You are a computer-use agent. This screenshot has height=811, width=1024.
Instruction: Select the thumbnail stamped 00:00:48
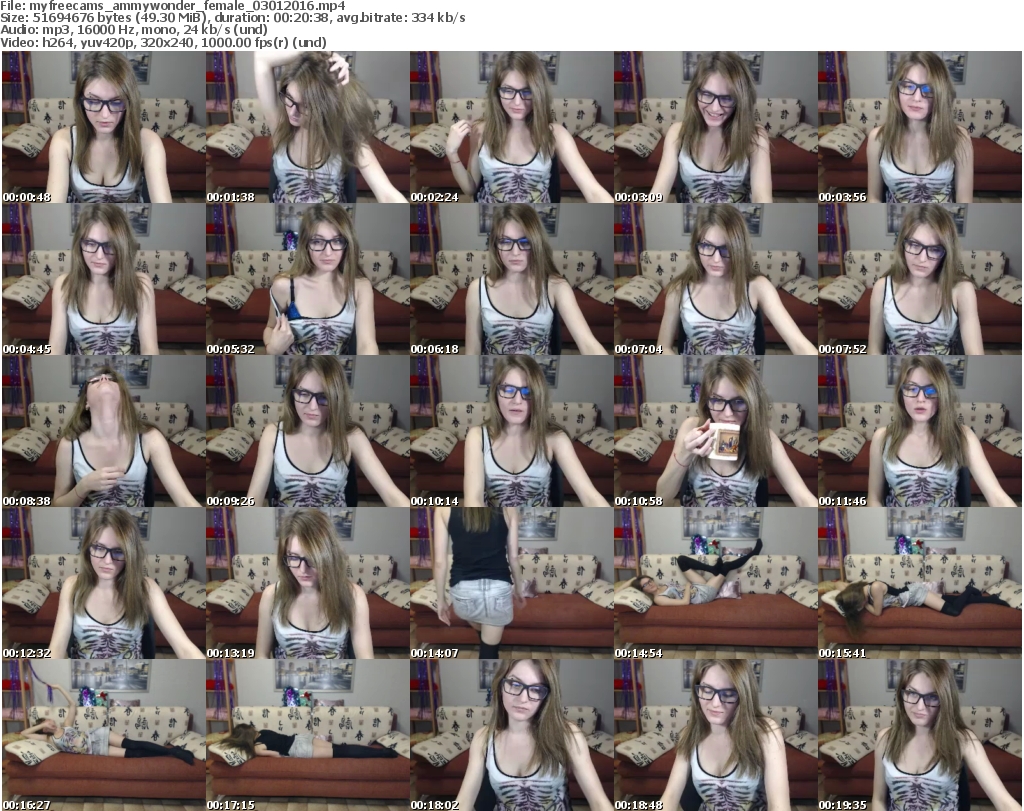point(104,127)
